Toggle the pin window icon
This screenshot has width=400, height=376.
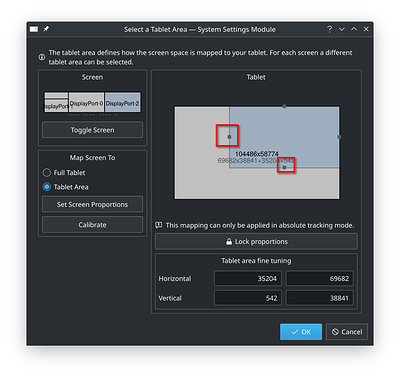[x=46, y=29]
